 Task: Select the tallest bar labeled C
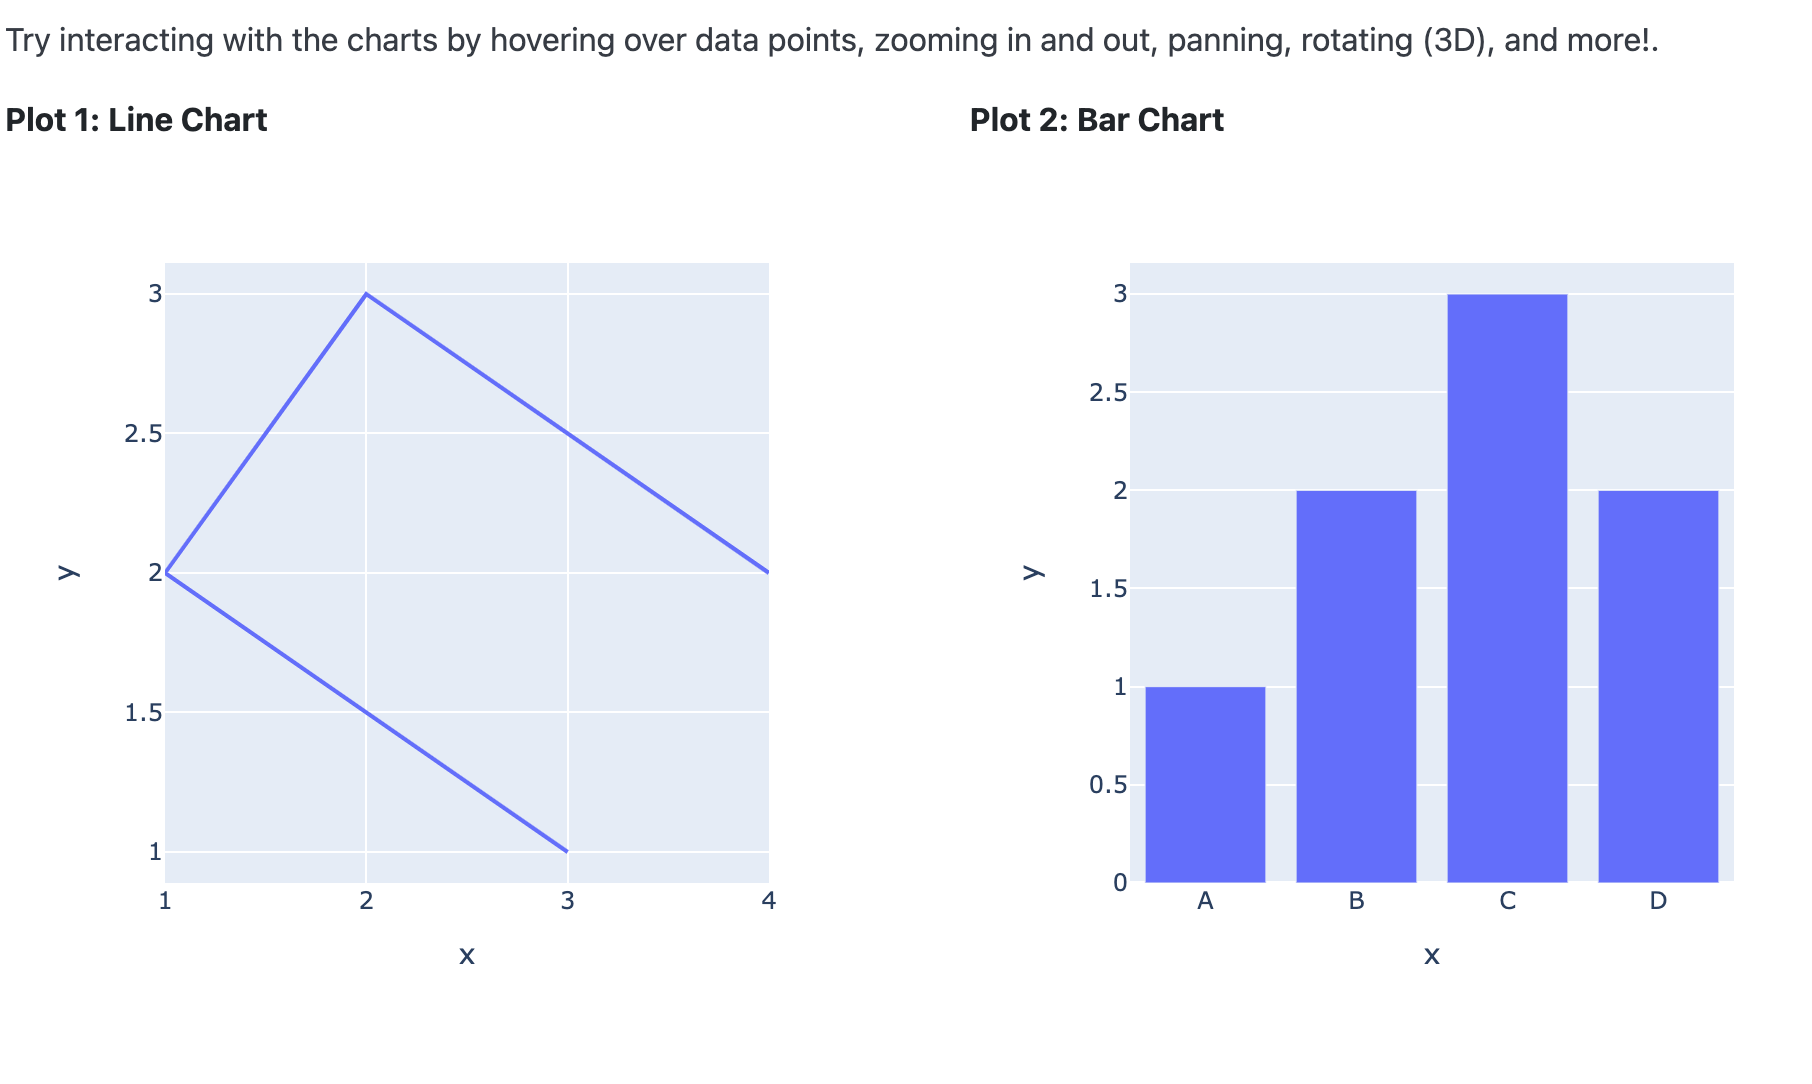click(1507, 588)
